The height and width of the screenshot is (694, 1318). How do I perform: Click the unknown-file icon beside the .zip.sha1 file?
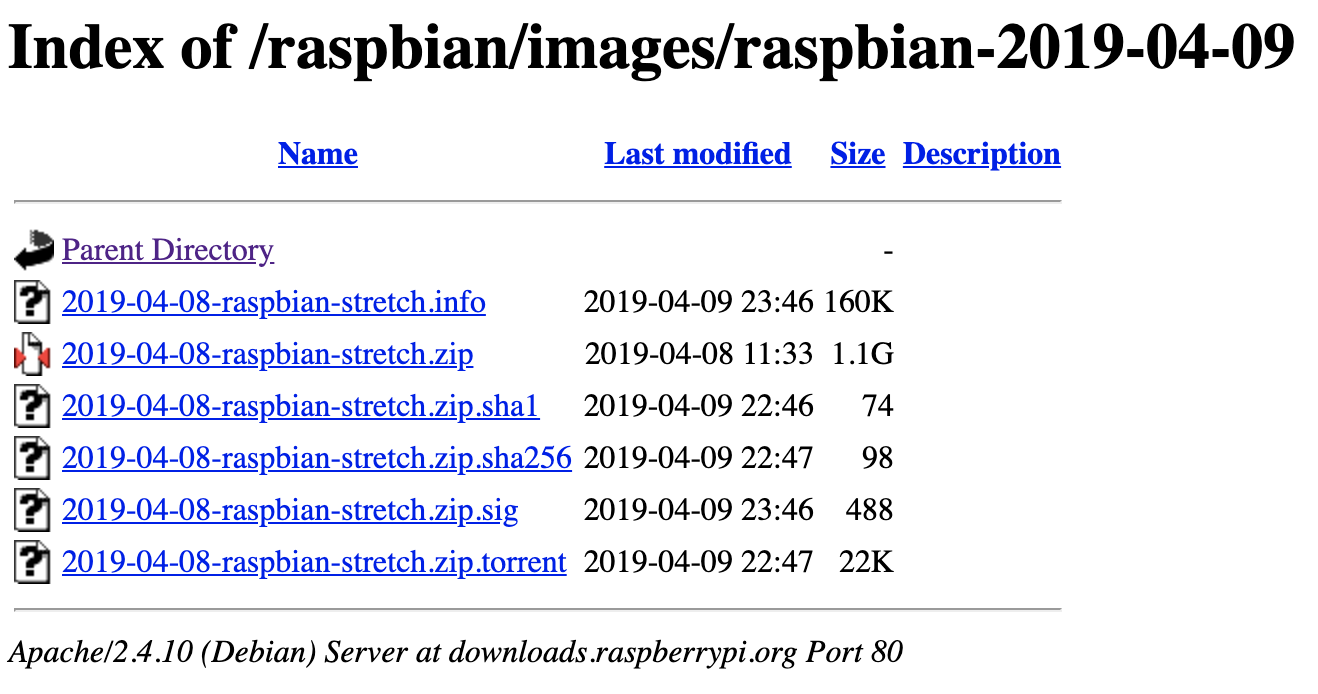pos(33,406)
